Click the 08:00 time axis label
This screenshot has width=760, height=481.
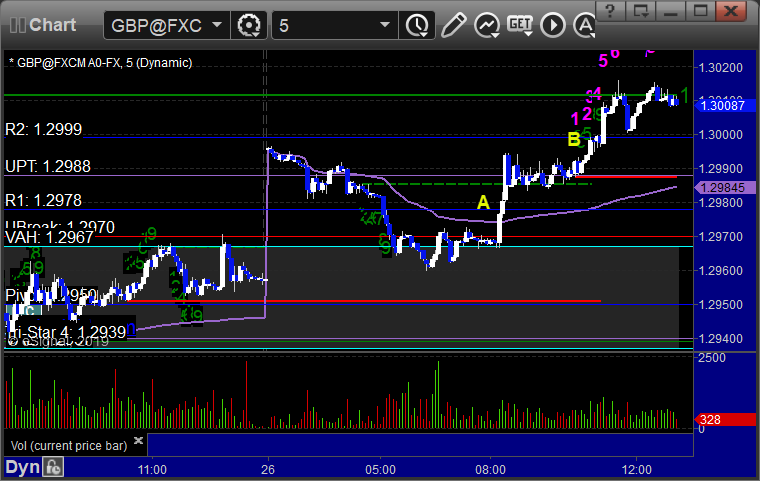pos(491,469)
